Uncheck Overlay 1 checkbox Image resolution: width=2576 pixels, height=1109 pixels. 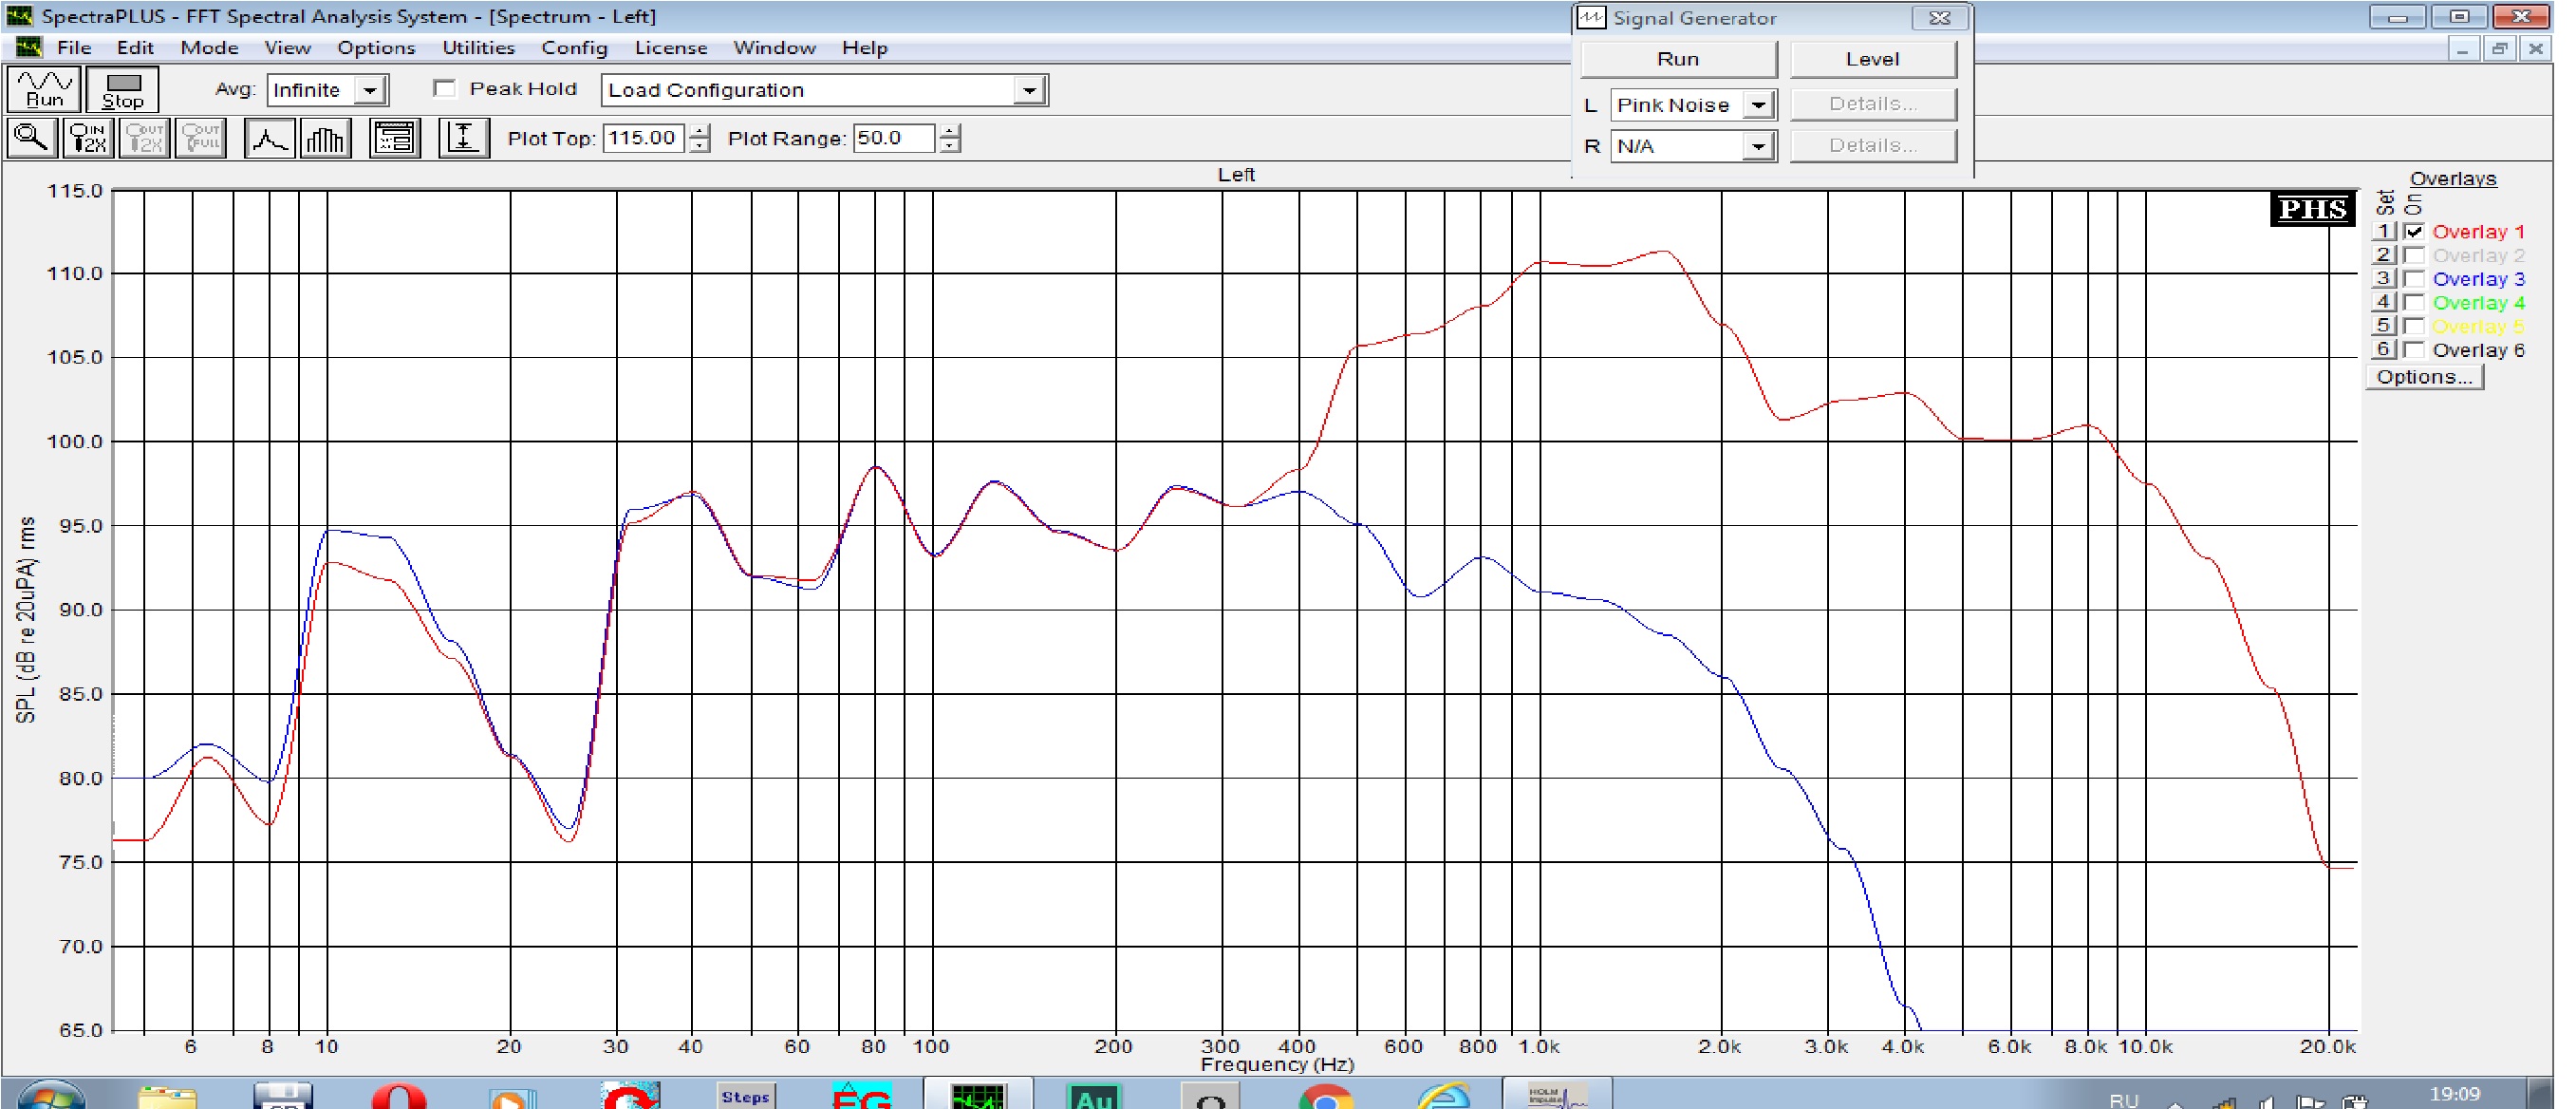[2413, 231]
